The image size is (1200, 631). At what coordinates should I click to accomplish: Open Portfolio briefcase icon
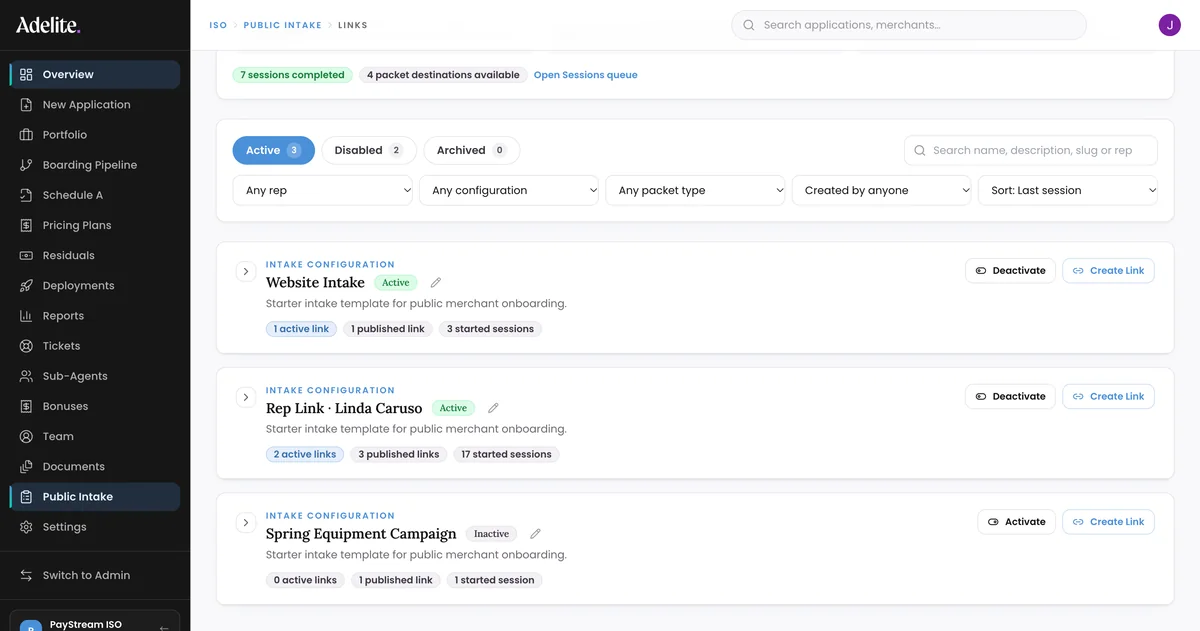[26, 135]
